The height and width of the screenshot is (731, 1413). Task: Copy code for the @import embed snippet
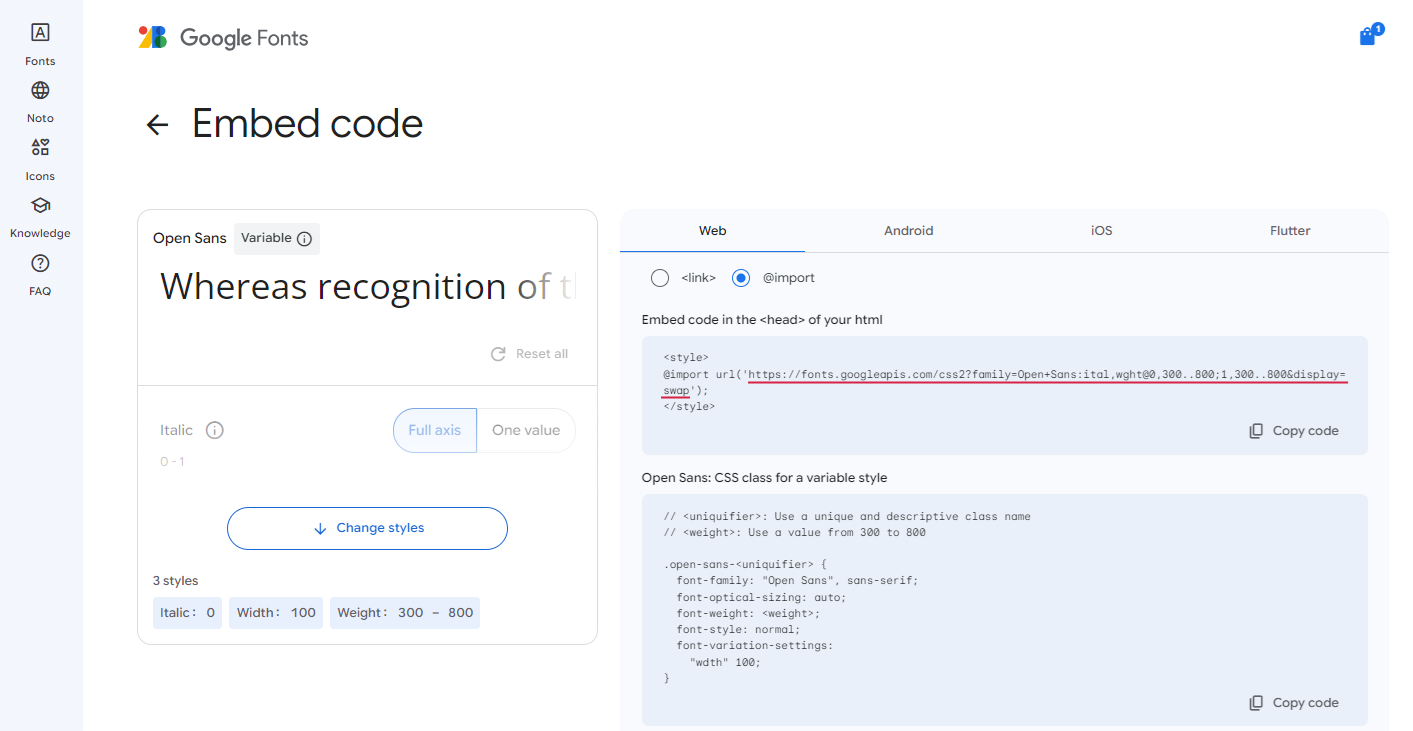tap(1294, 431)
